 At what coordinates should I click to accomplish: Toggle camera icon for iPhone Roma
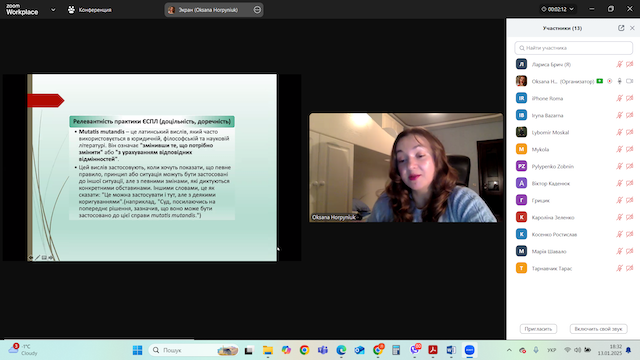pos(629,98)
